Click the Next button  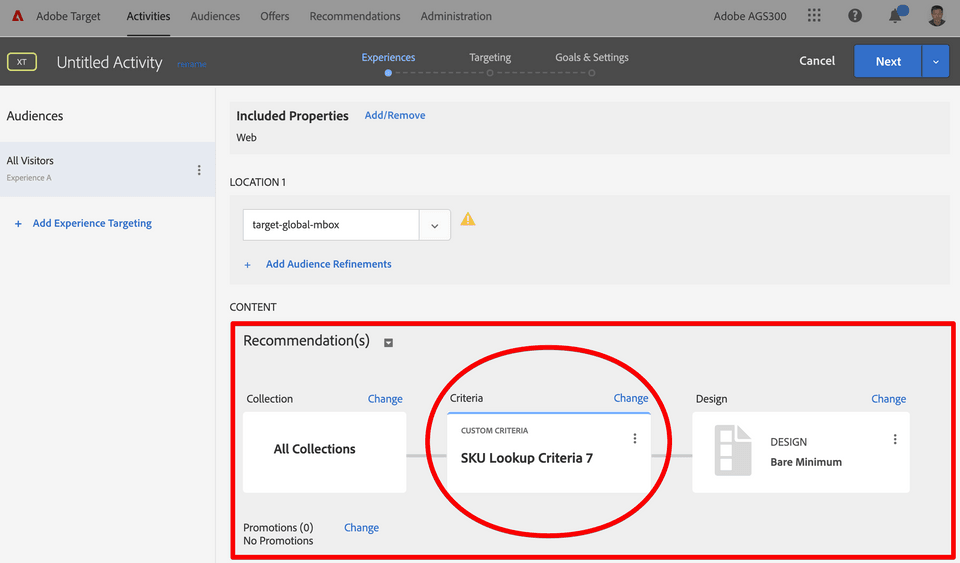pyautogui.click(x=888, y=61)
